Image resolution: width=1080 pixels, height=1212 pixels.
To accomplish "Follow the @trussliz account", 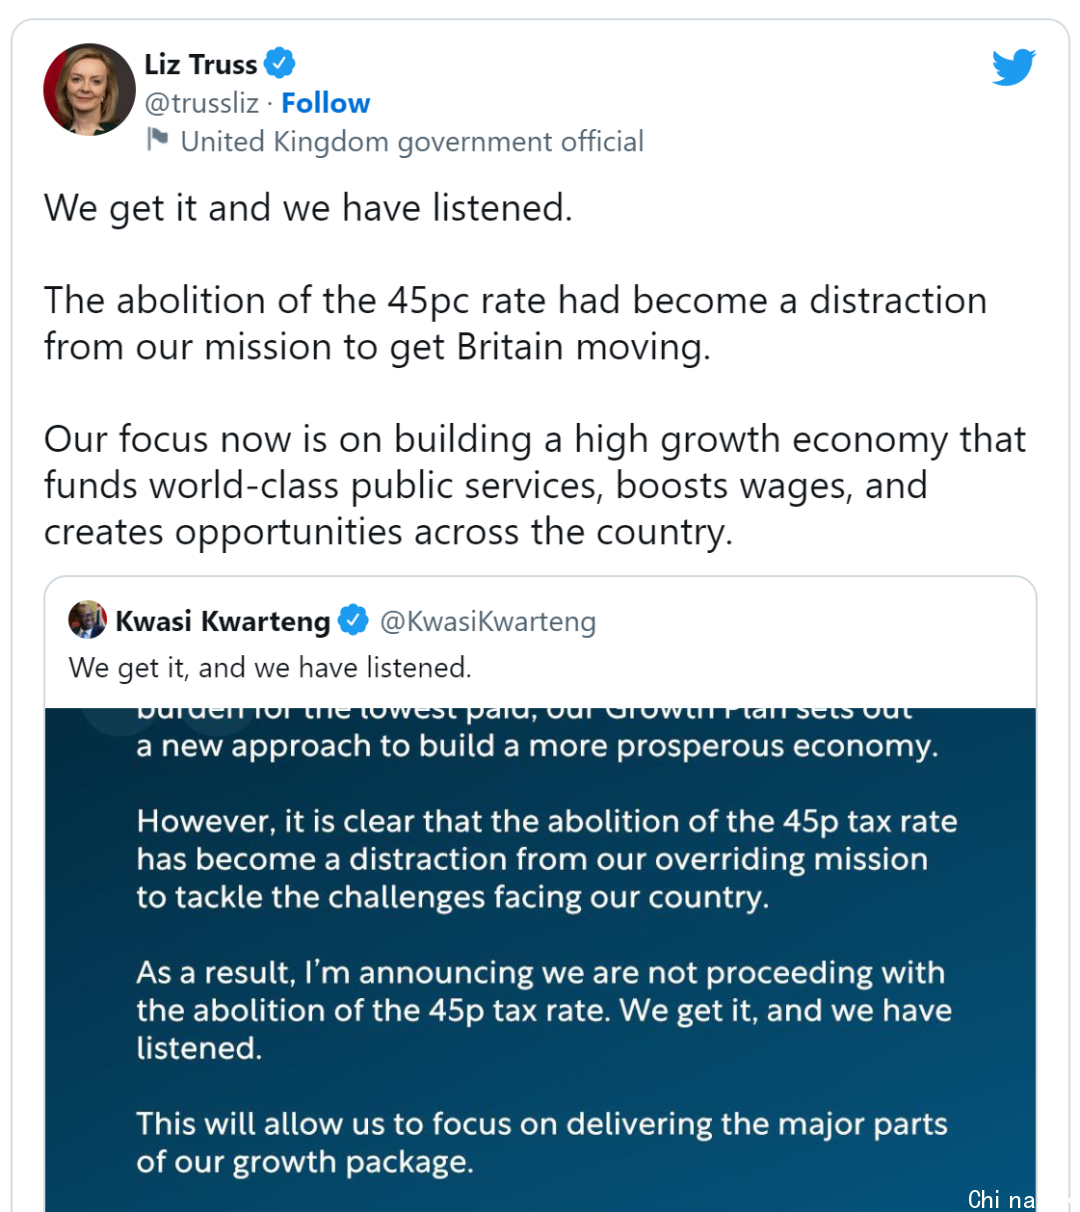I will [x=325, y=103].
